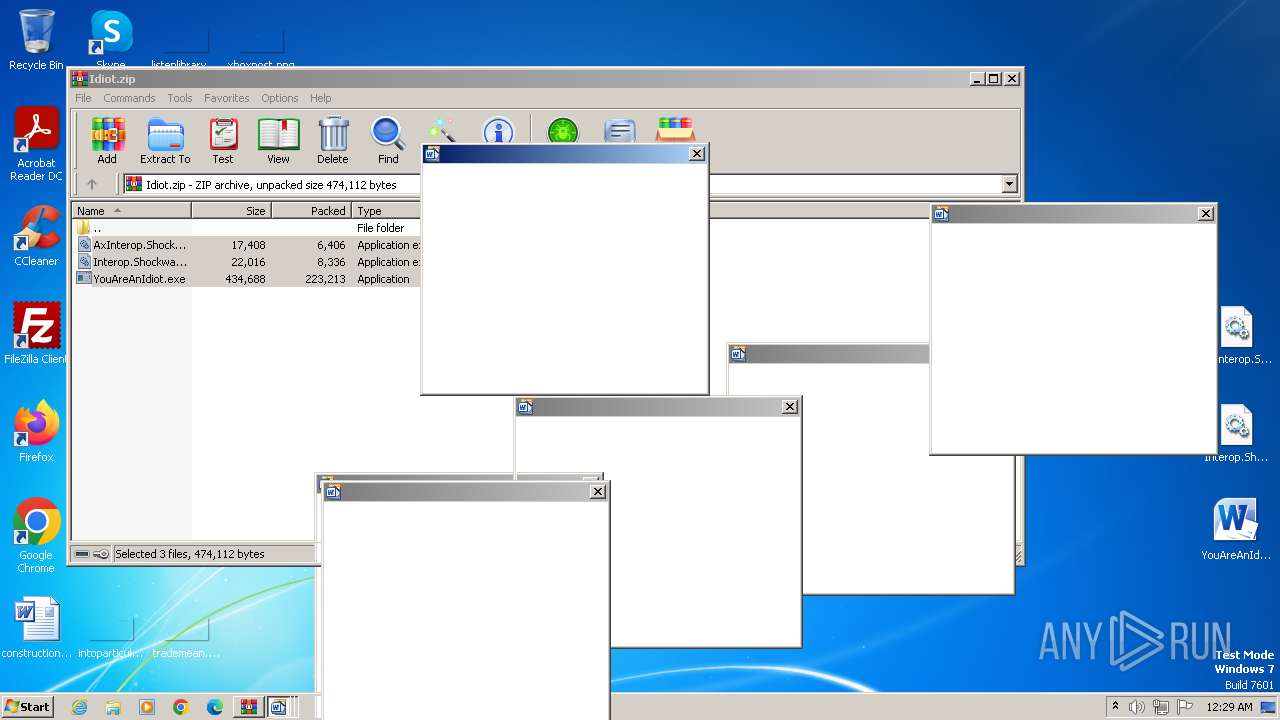Viewport: 1280px width, 720px height.
Task: Open the Help menu
Action: coord(320,98)
